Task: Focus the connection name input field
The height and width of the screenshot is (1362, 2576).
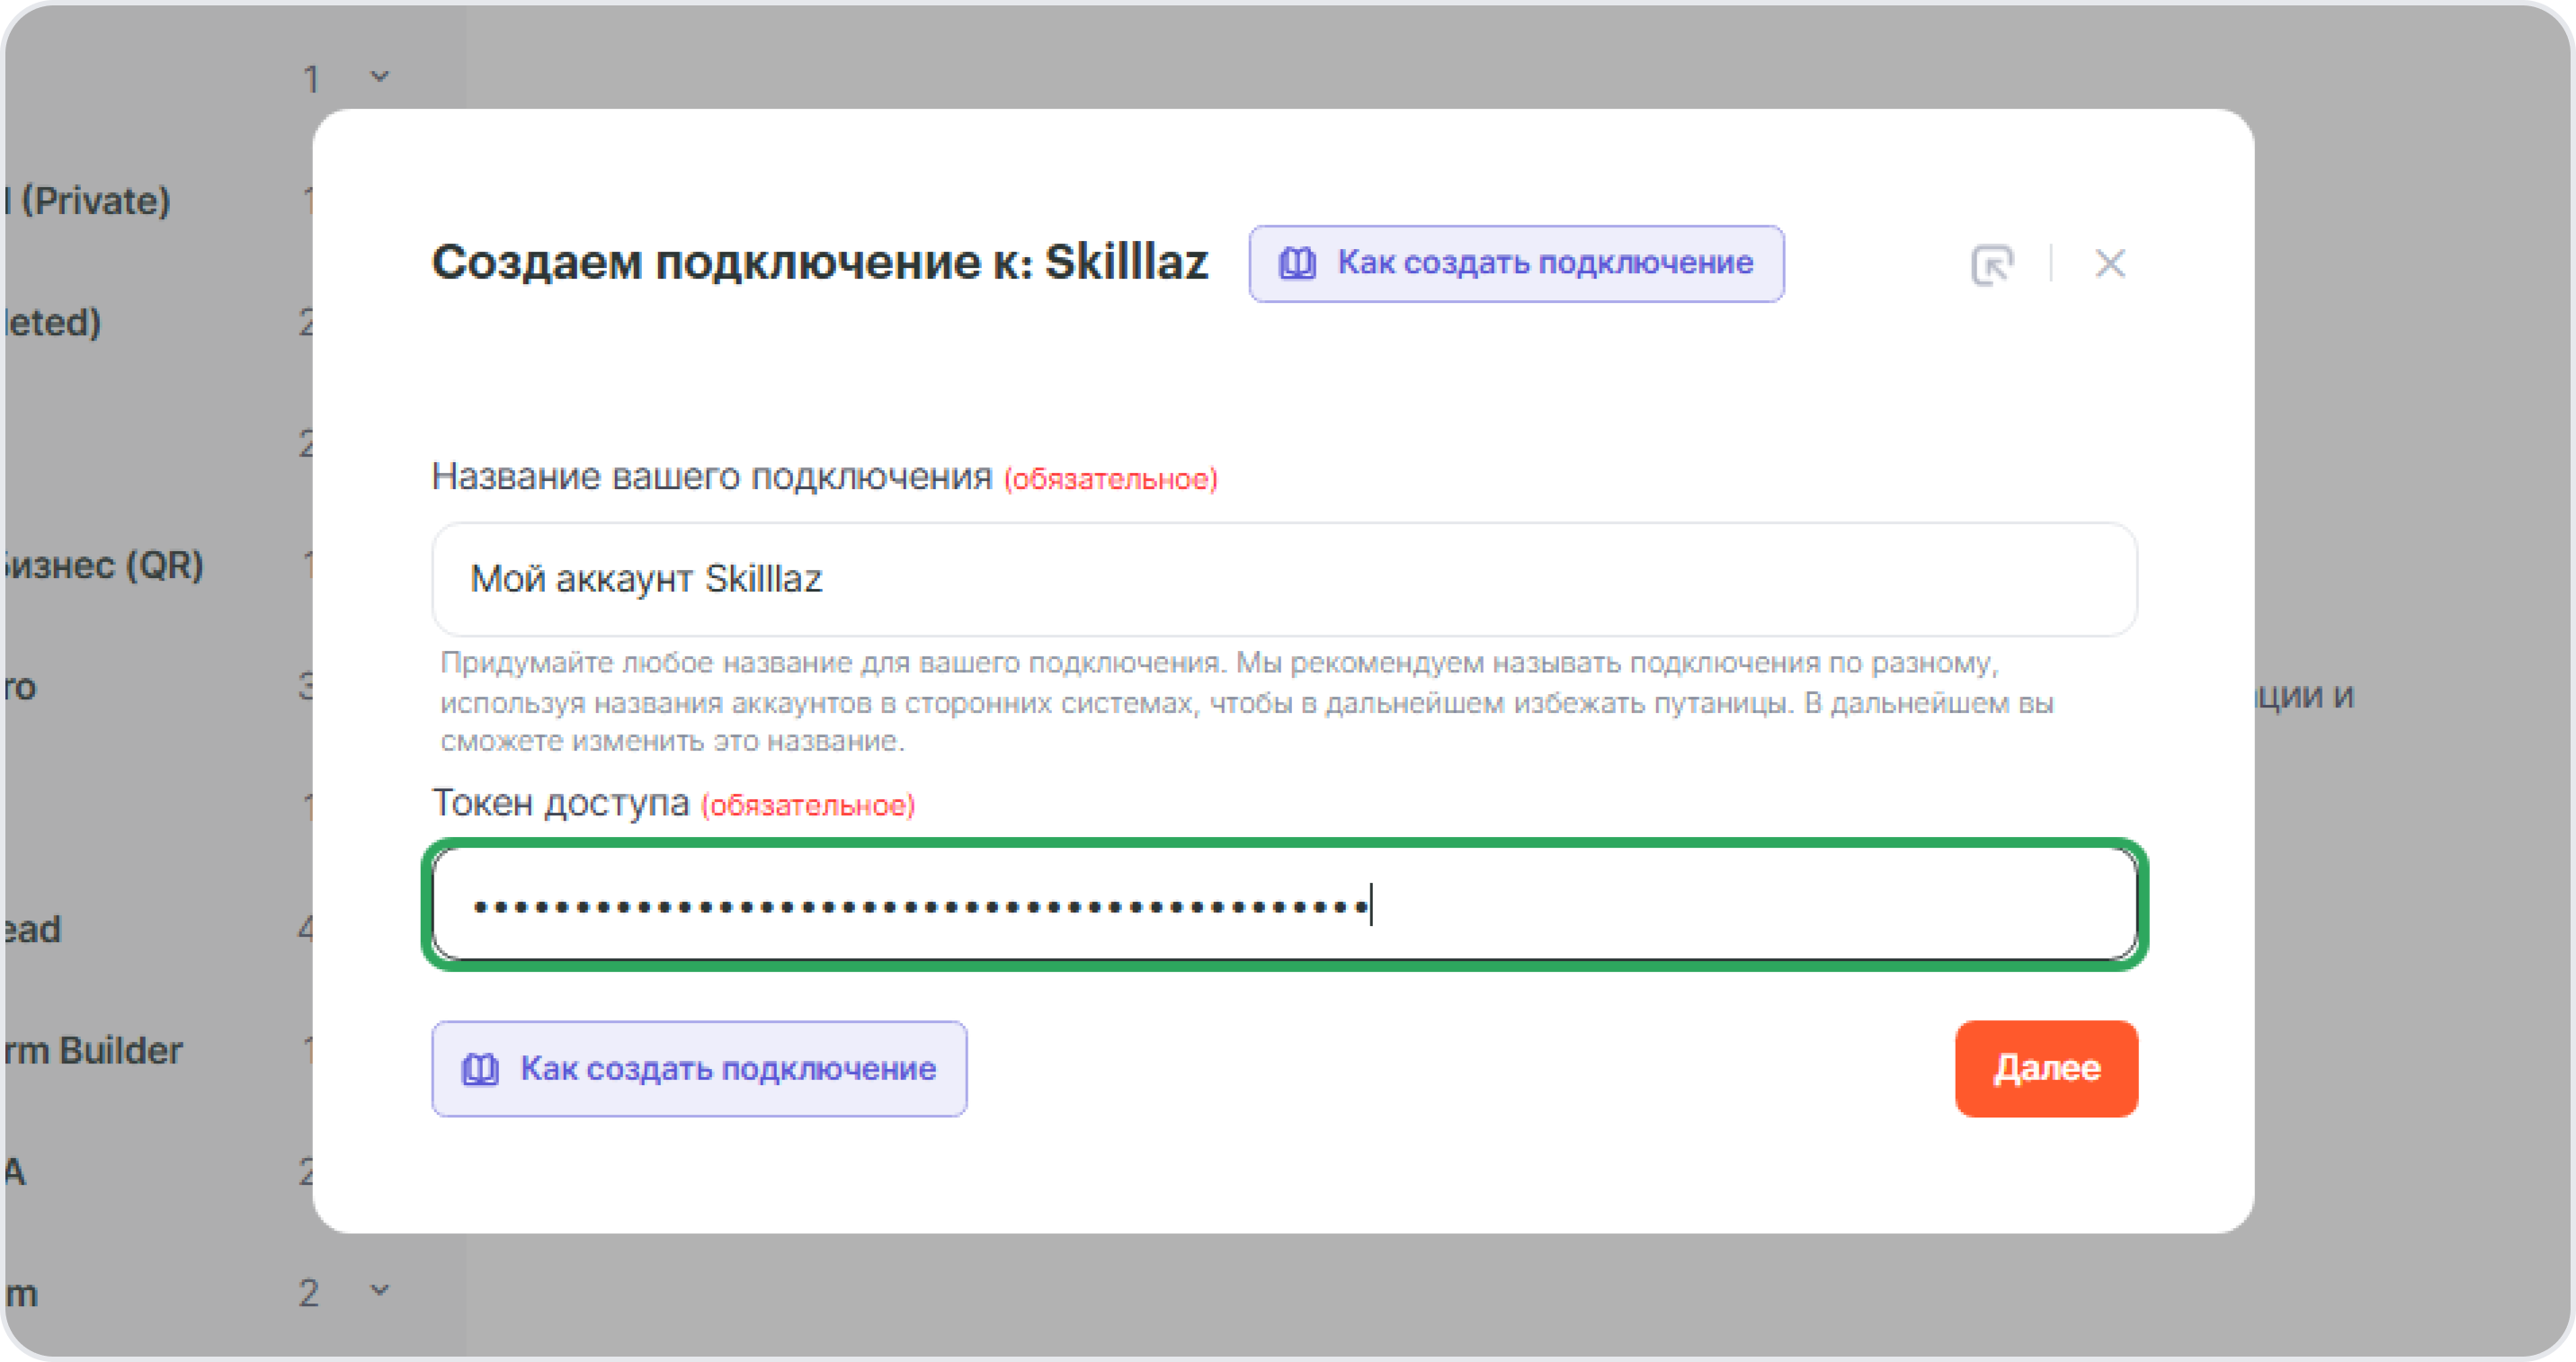Action: pos(1284,579)
